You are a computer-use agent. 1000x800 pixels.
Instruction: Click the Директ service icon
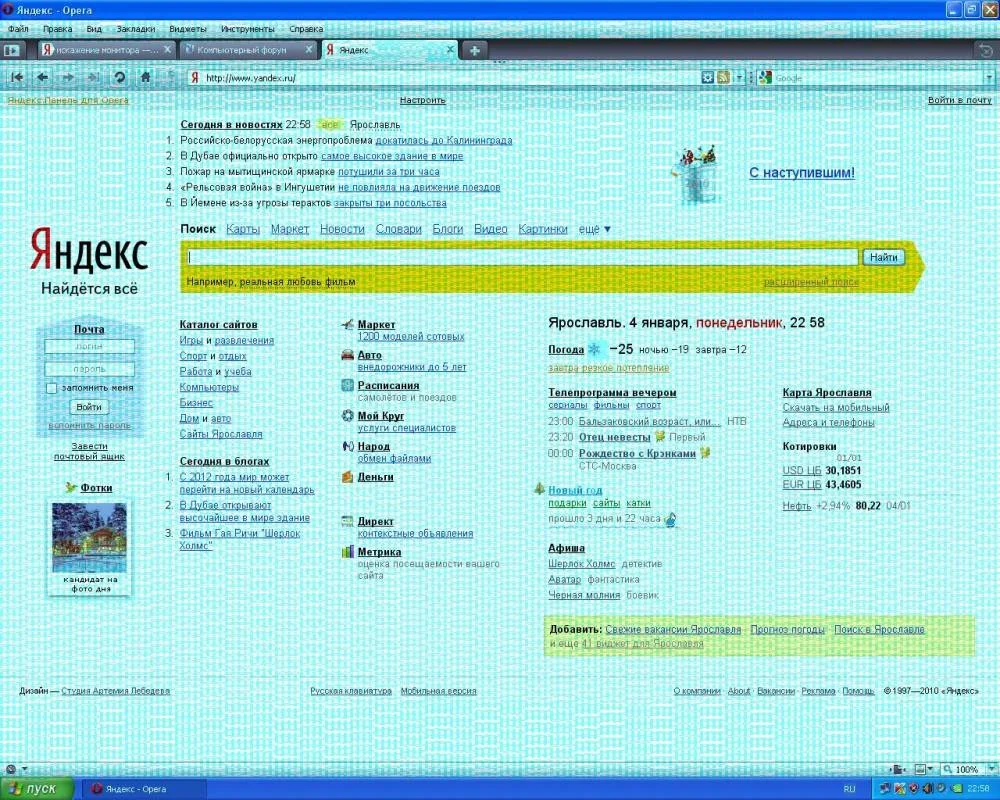coord(347,521)
